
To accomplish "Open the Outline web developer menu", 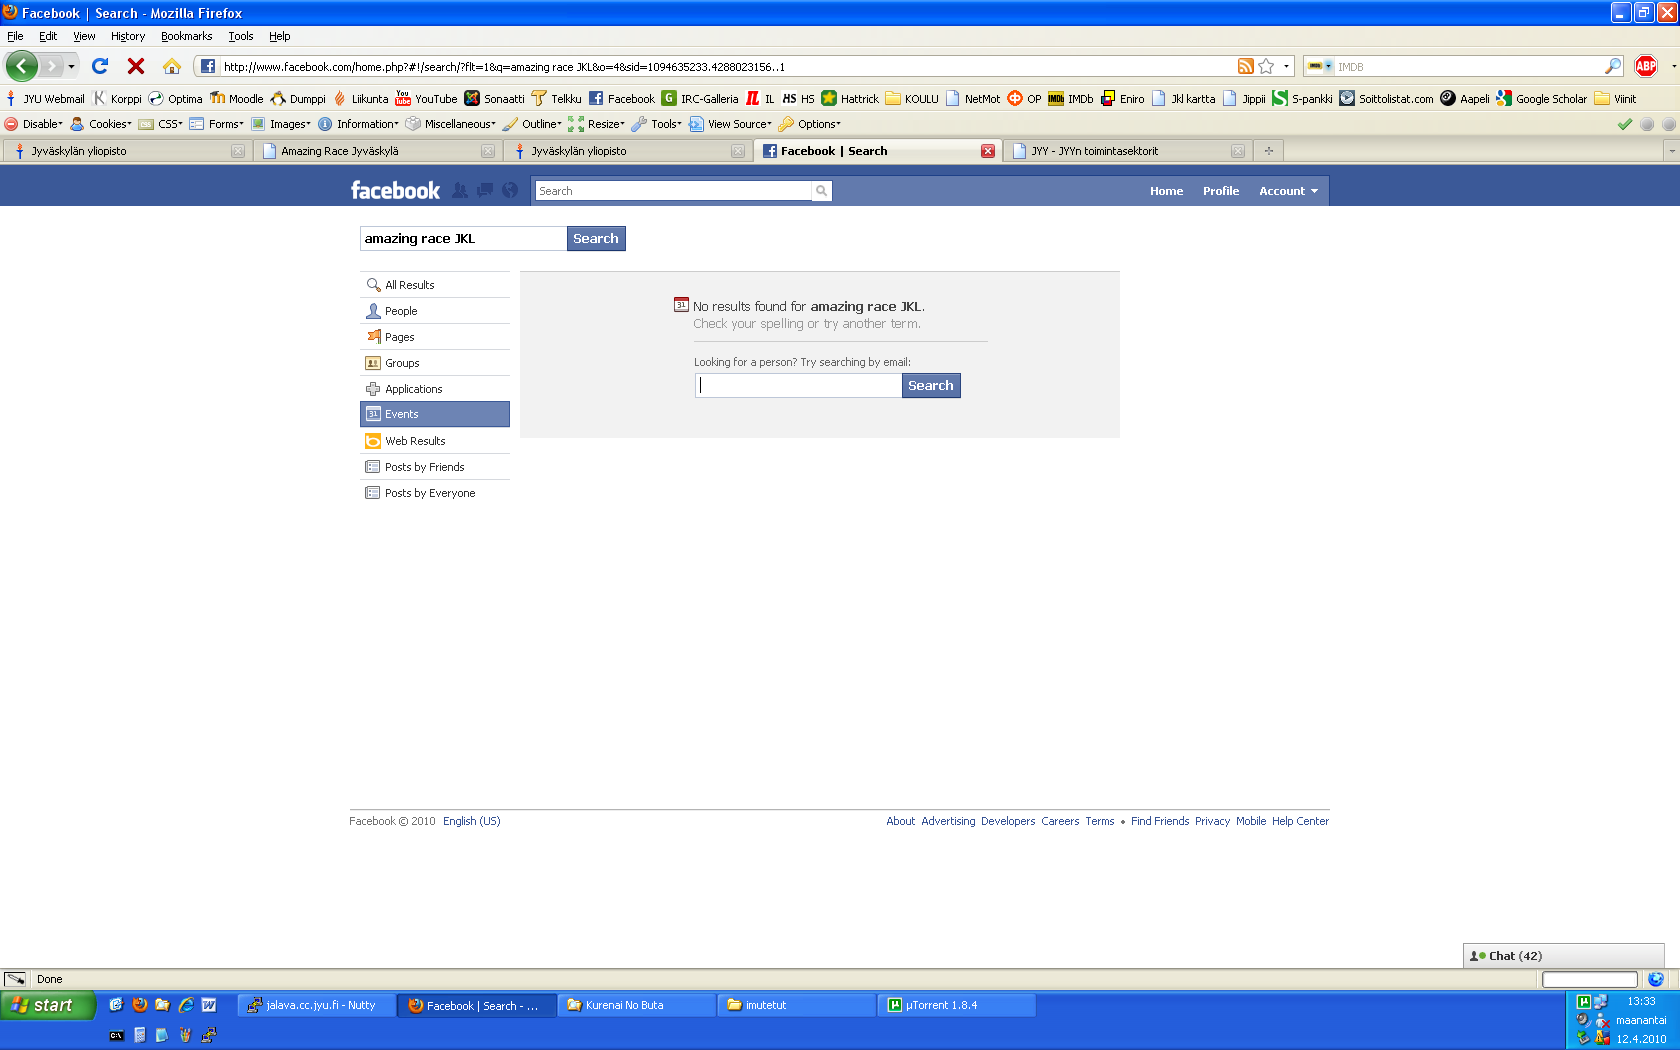I will tap(532, 124).
